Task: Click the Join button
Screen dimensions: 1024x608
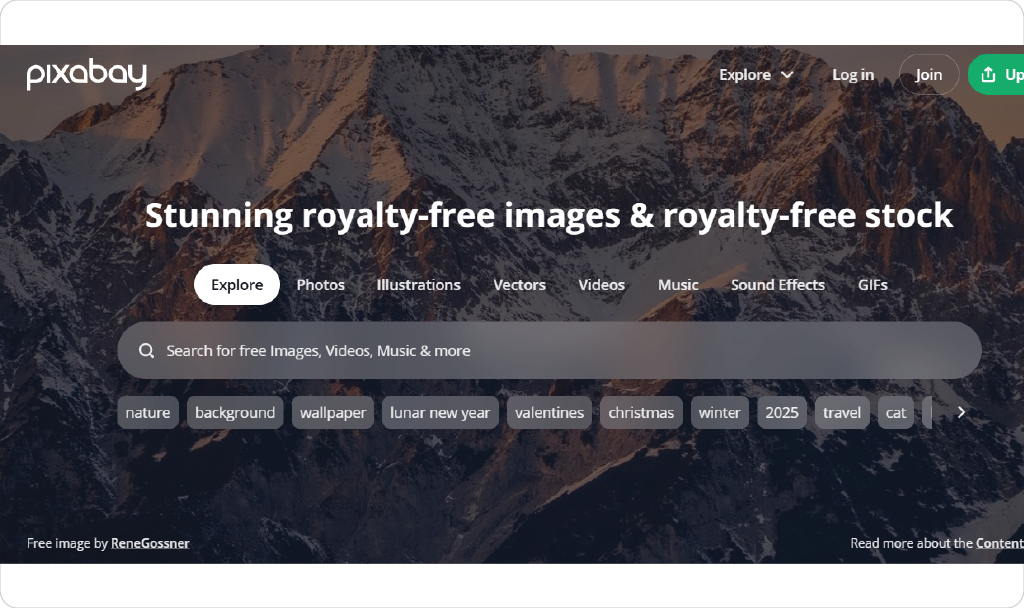Action: coord(929,74)
